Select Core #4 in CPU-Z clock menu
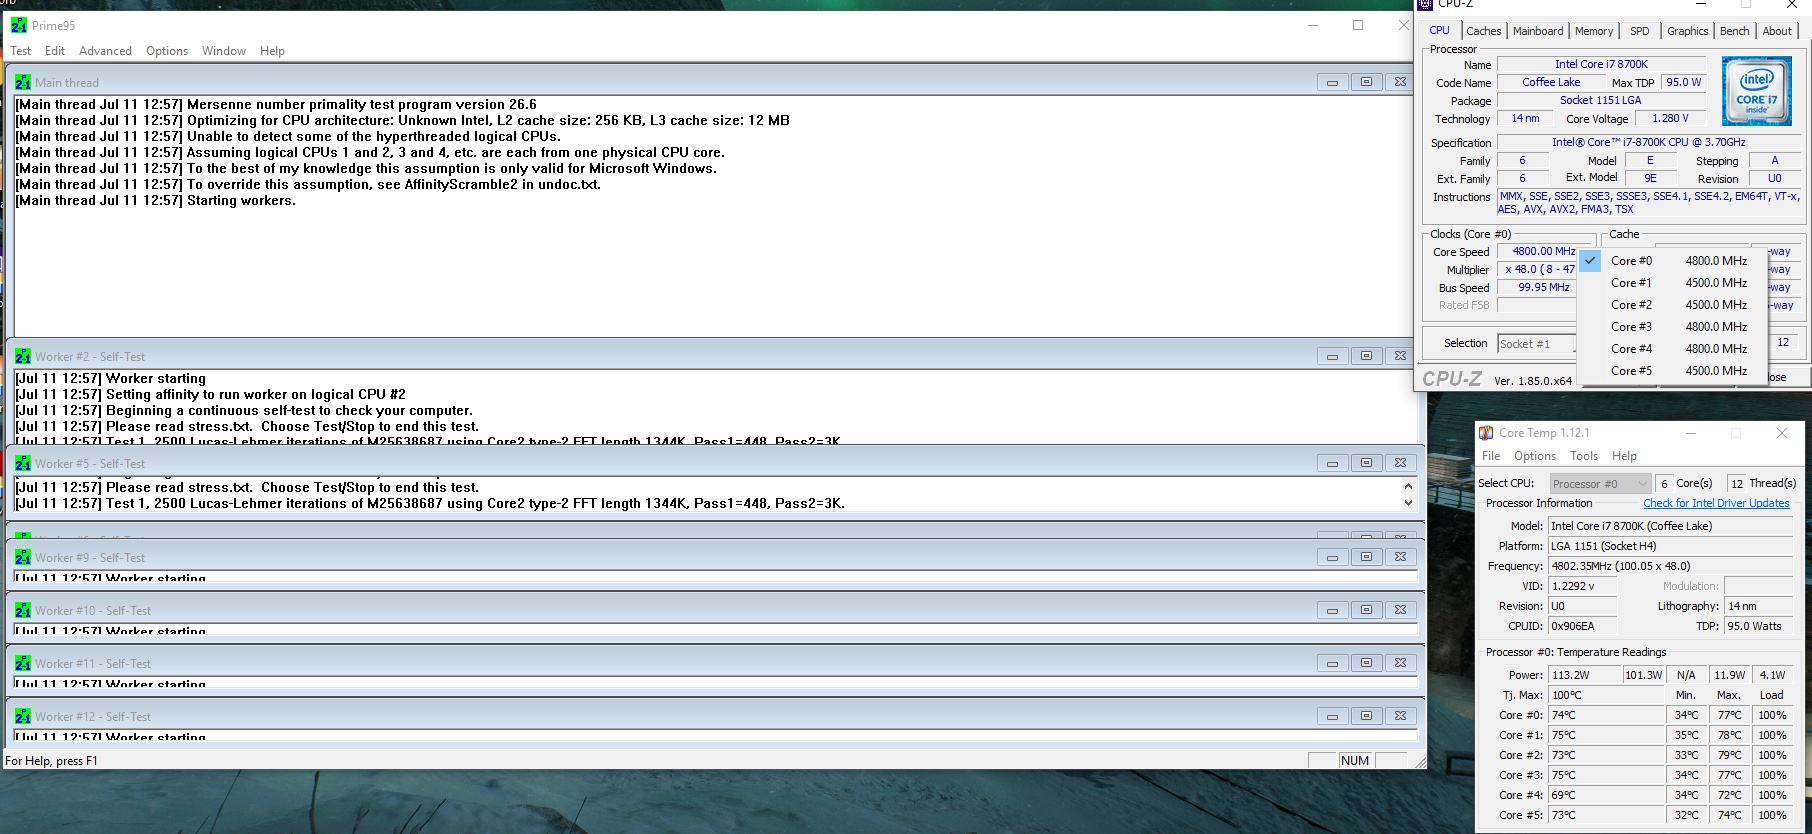This screenshot has height=834, width=1812. 1673,349
